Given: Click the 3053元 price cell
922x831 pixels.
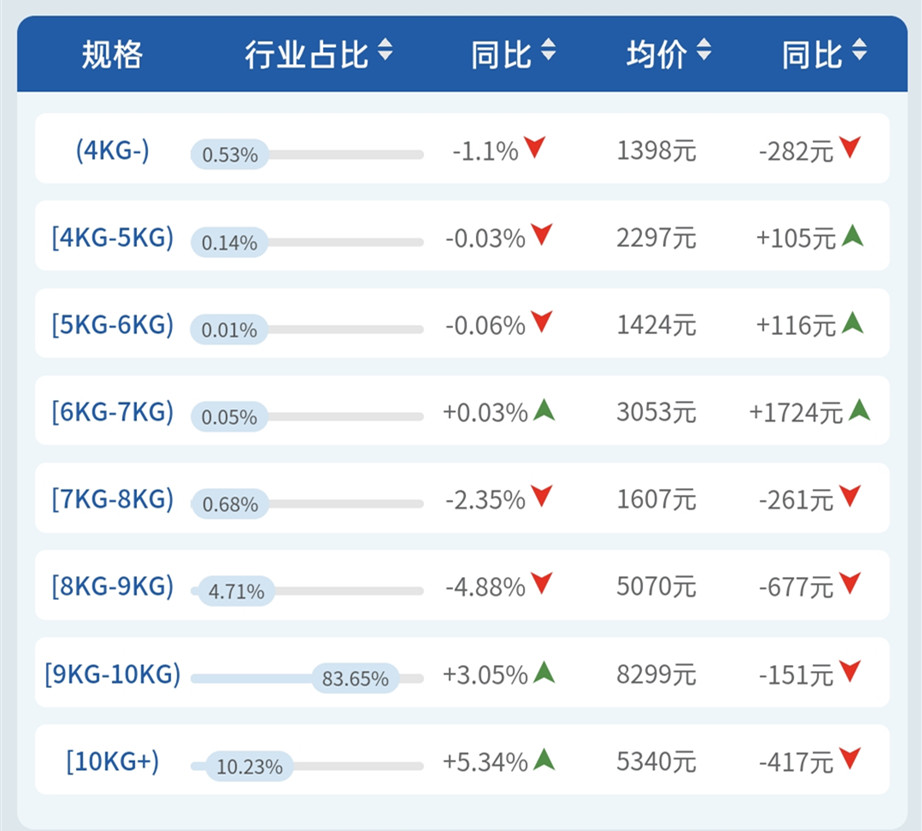Looking at the screenshot, I should point(656,412).
